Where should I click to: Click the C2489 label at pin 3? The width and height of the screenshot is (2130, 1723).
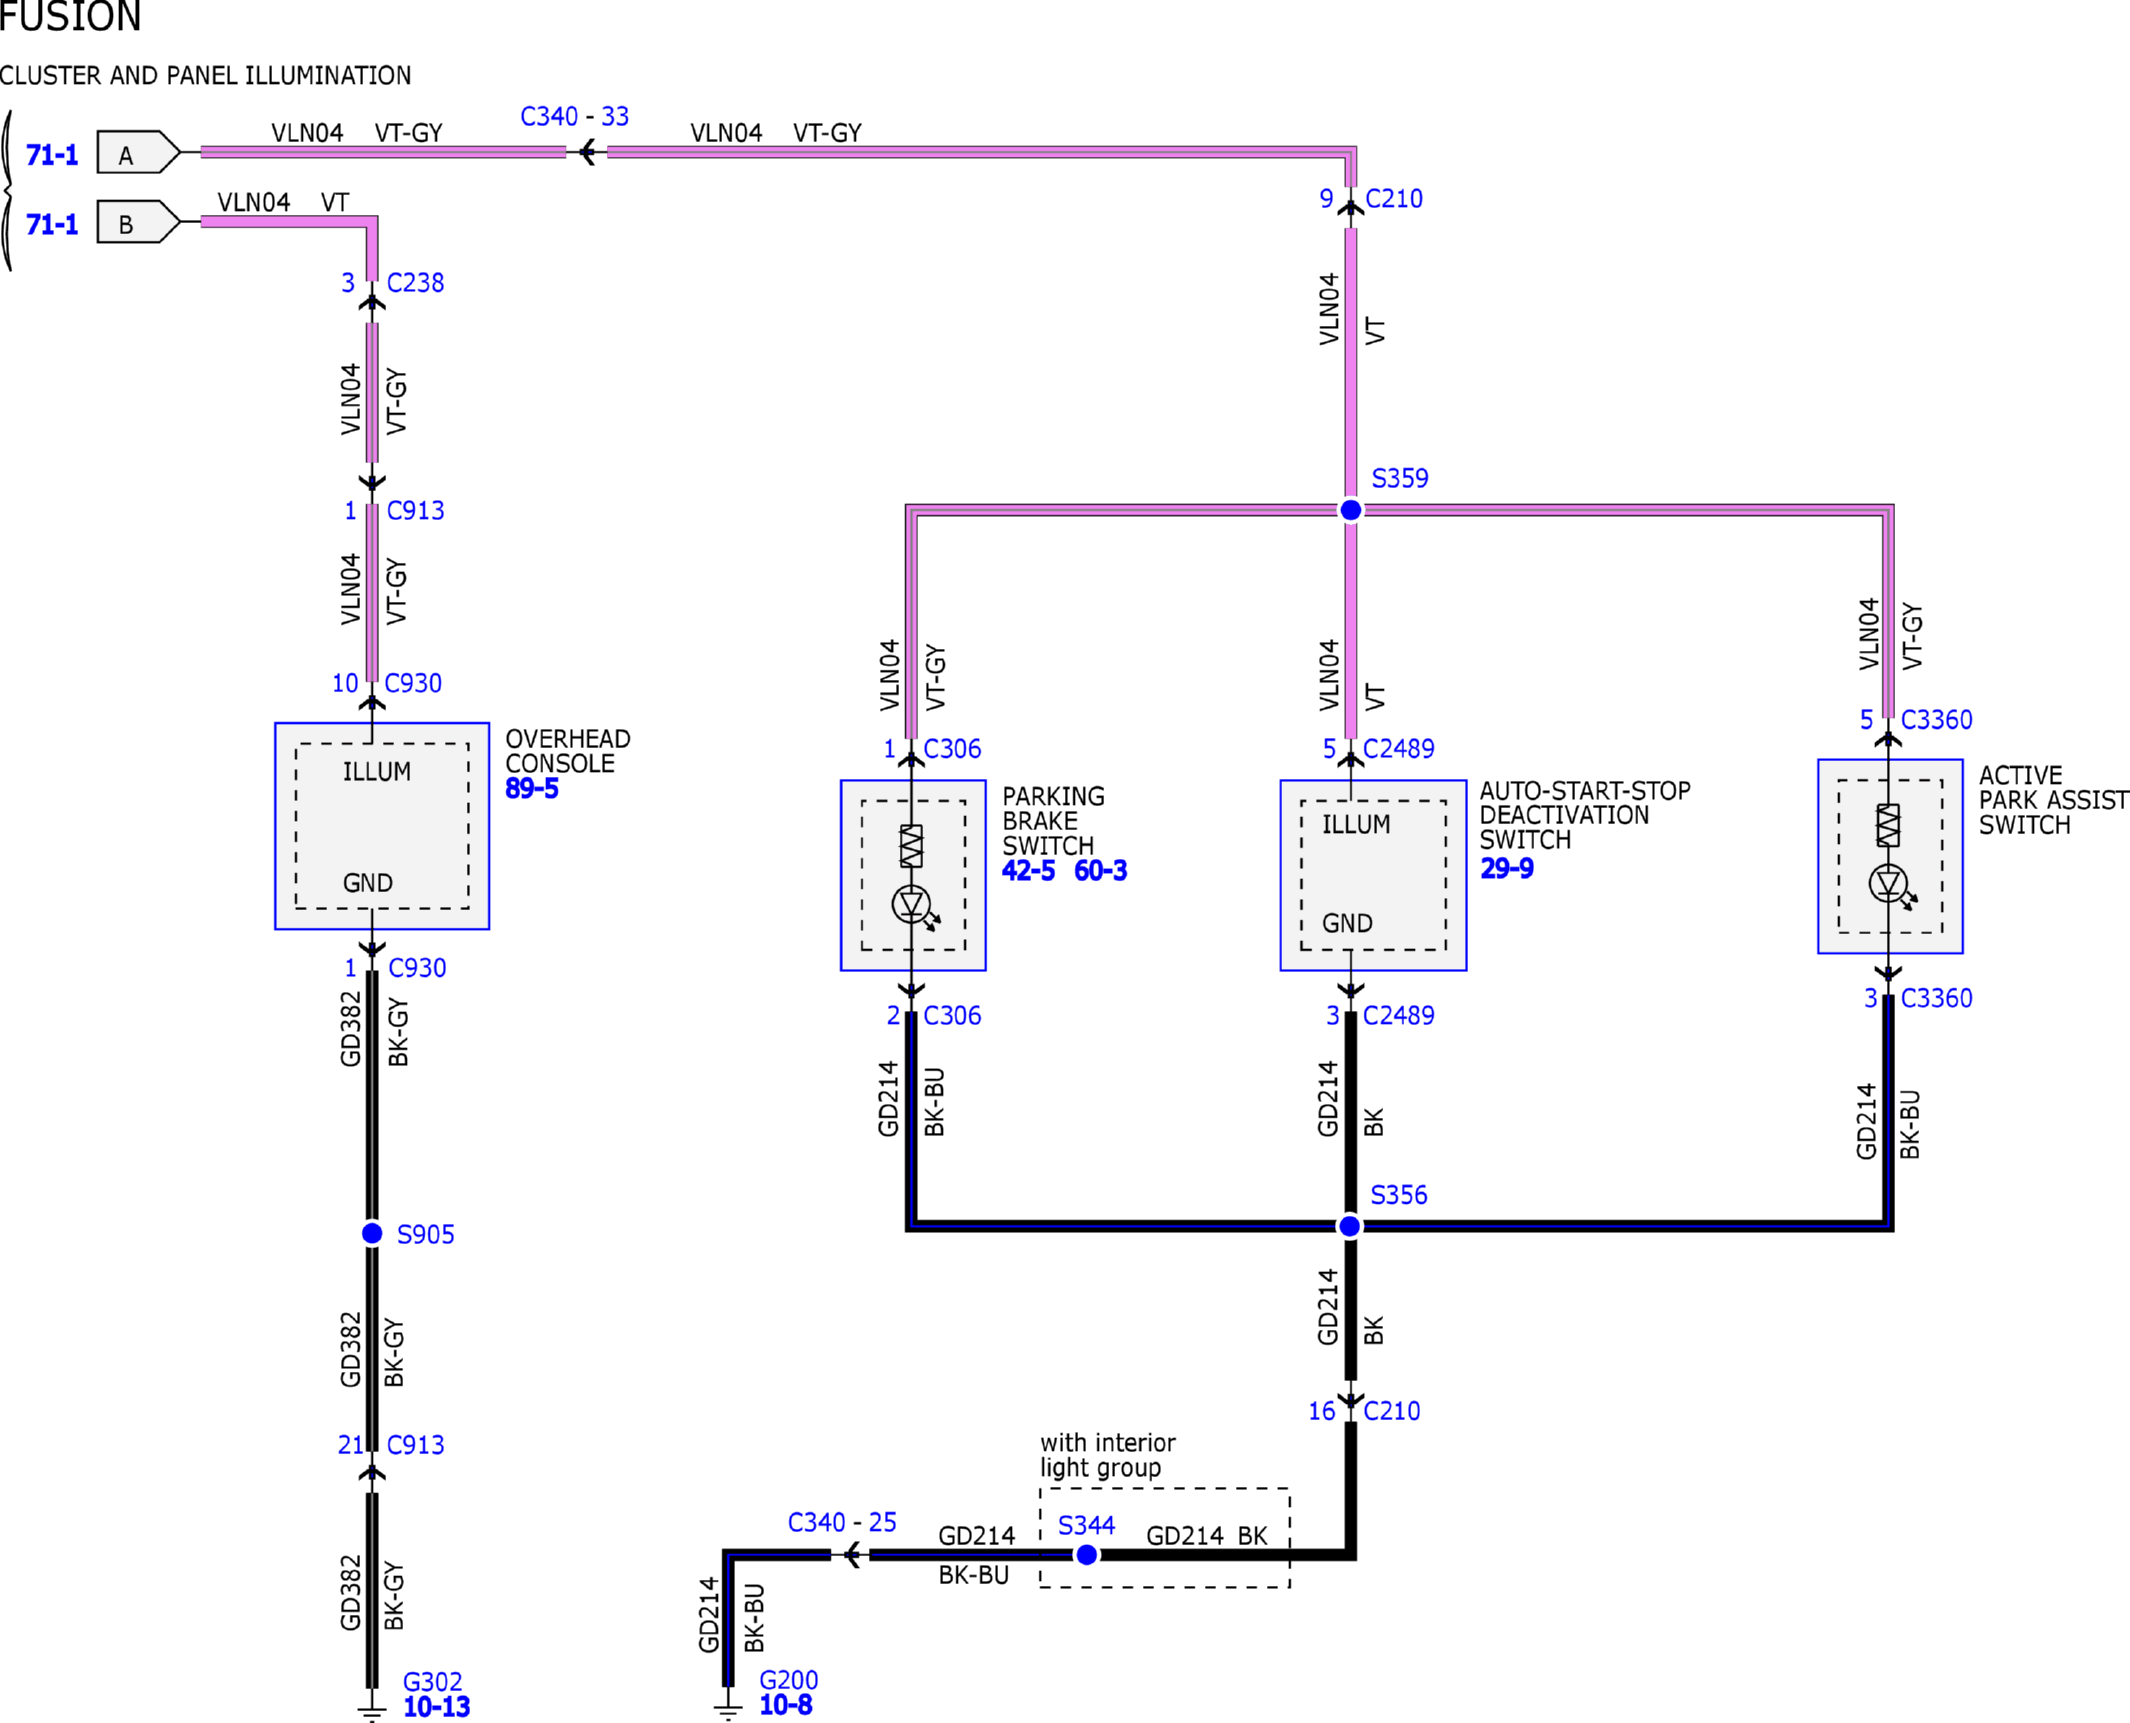click(1398, 1016)
